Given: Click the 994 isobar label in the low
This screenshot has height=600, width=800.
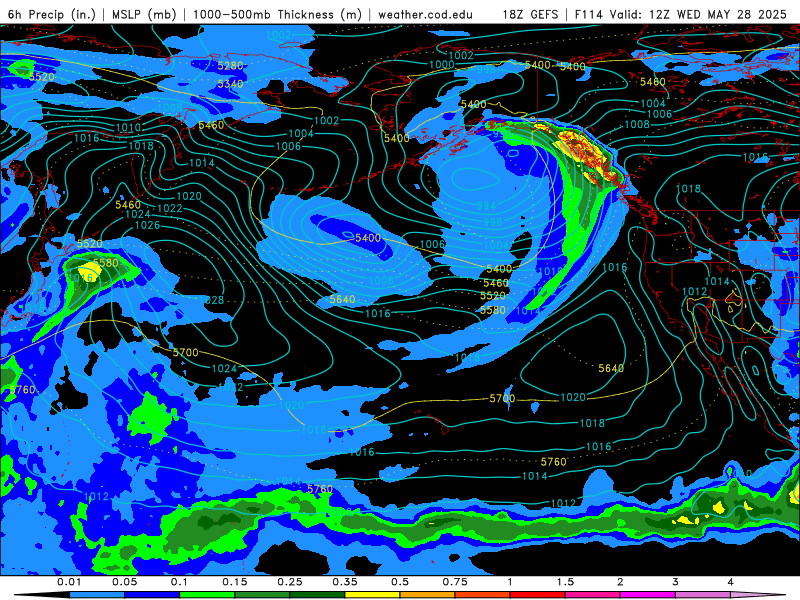Looking at the screenshot, I should pos(486,206).
